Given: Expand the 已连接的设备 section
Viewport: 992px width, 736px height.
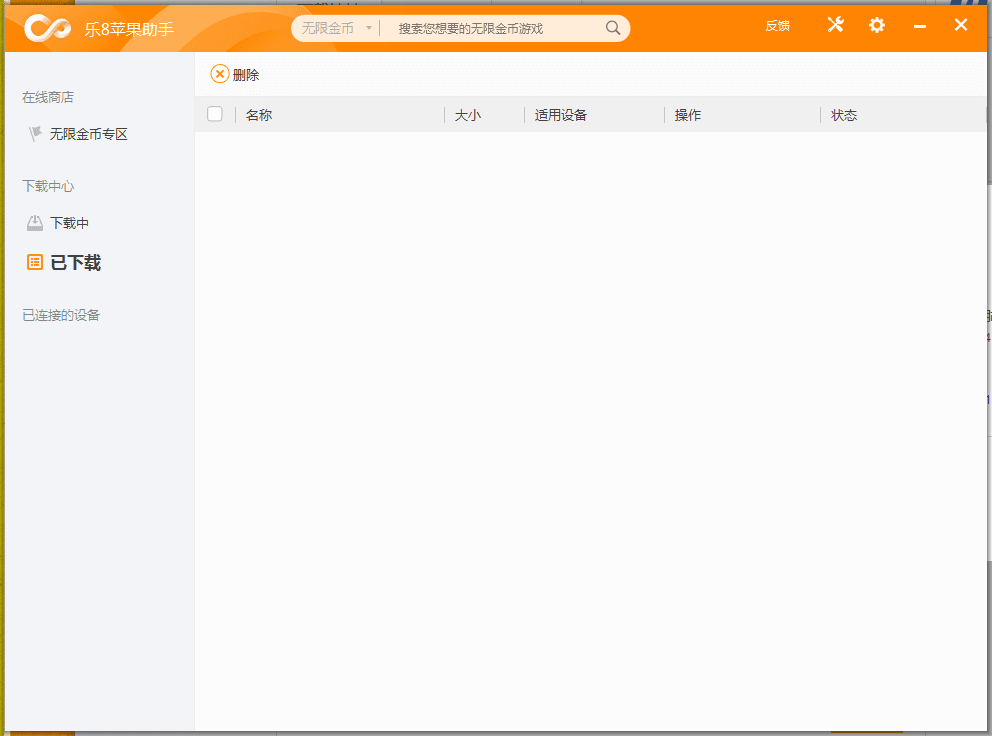Looking at the screenshot, I should pyautogui.click(x=58, y=315).
